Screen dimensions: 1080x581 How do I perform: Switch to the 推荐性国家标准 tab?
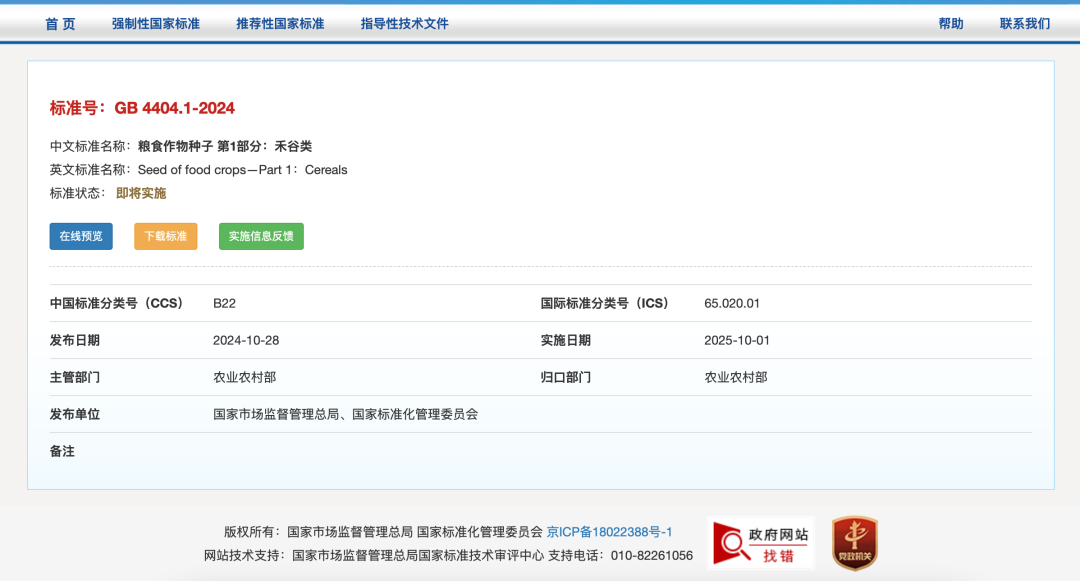(x=278, y=23)
